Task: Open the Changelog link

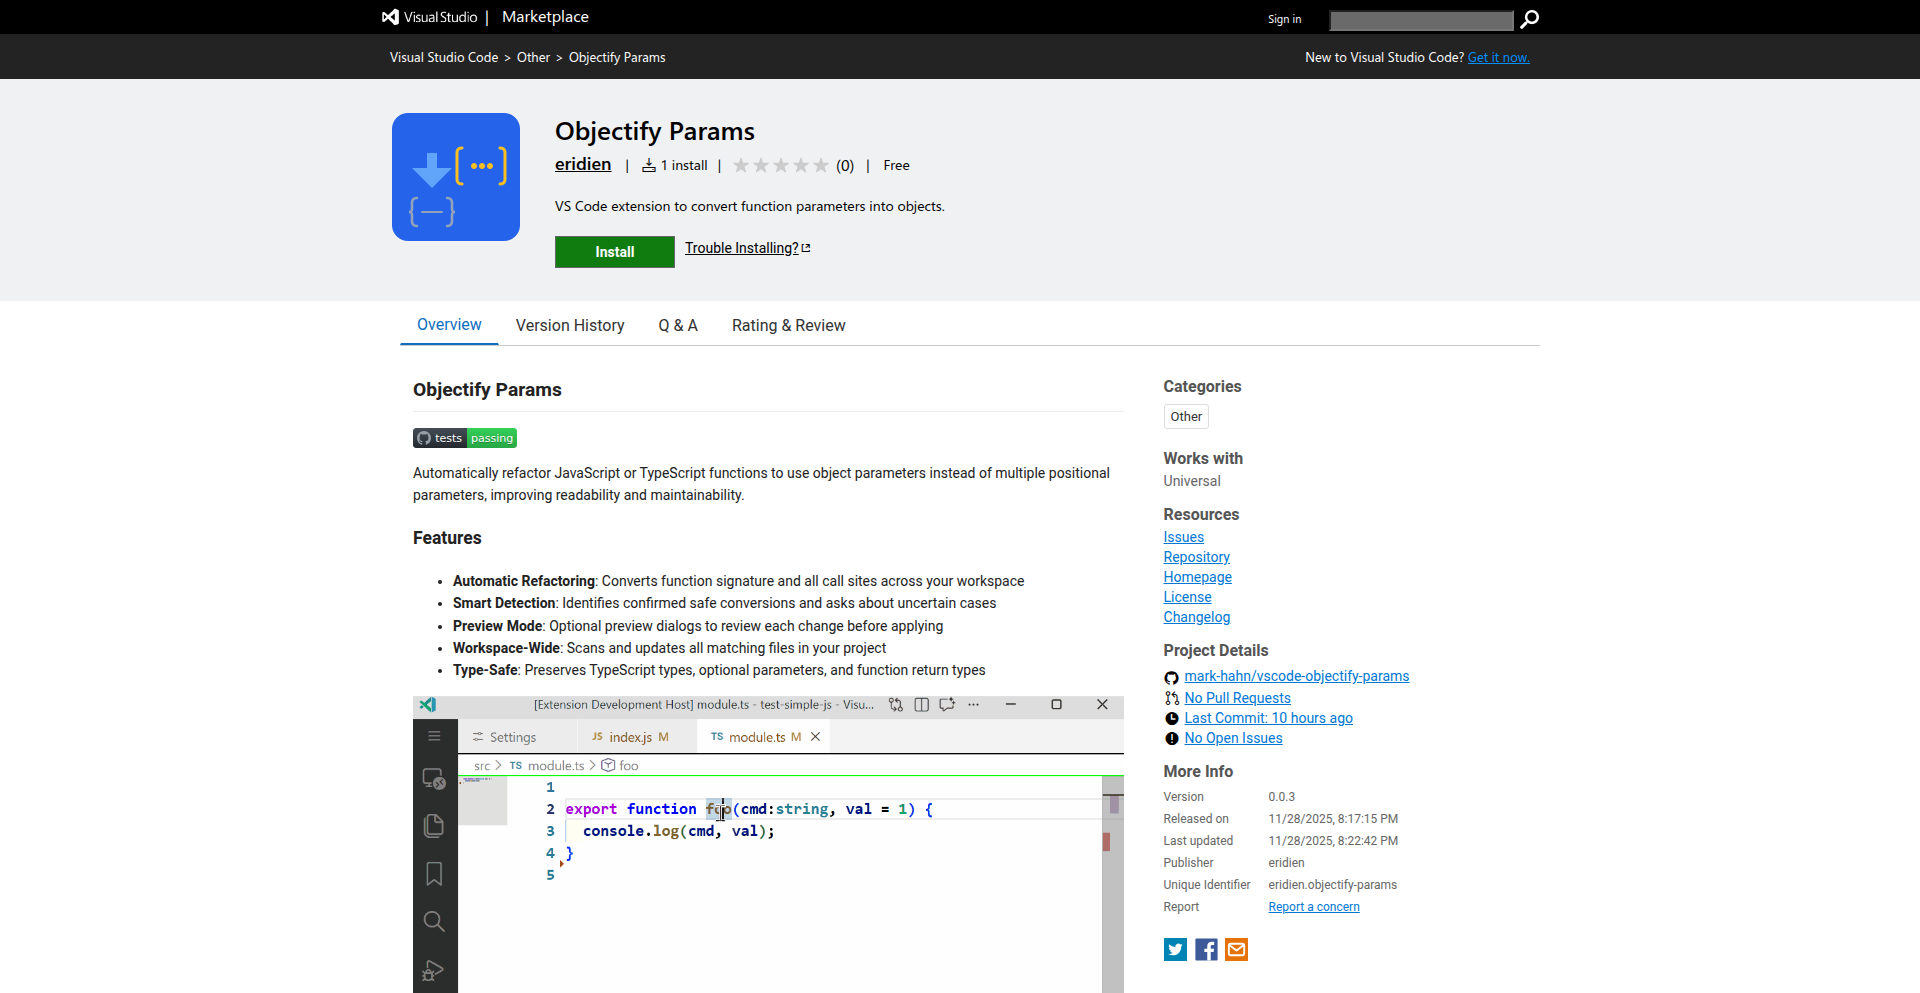Action: (x=1197, y=617)
